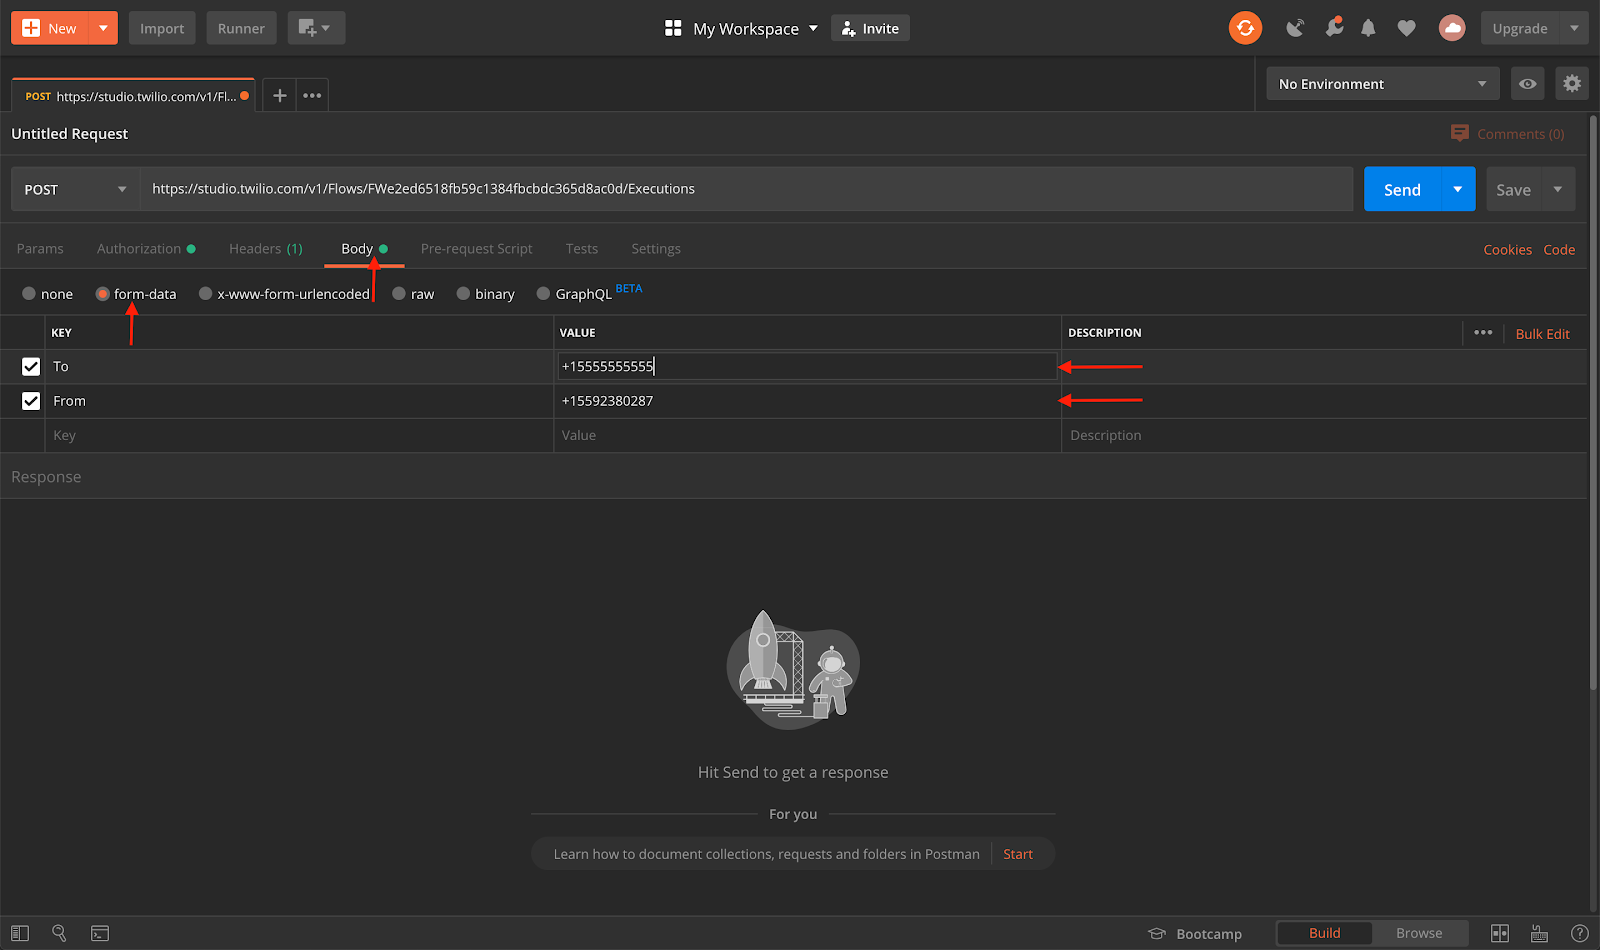Screen dimensions: 1600x950
Task: Click the New button
Action: click(x=50, y=28)
